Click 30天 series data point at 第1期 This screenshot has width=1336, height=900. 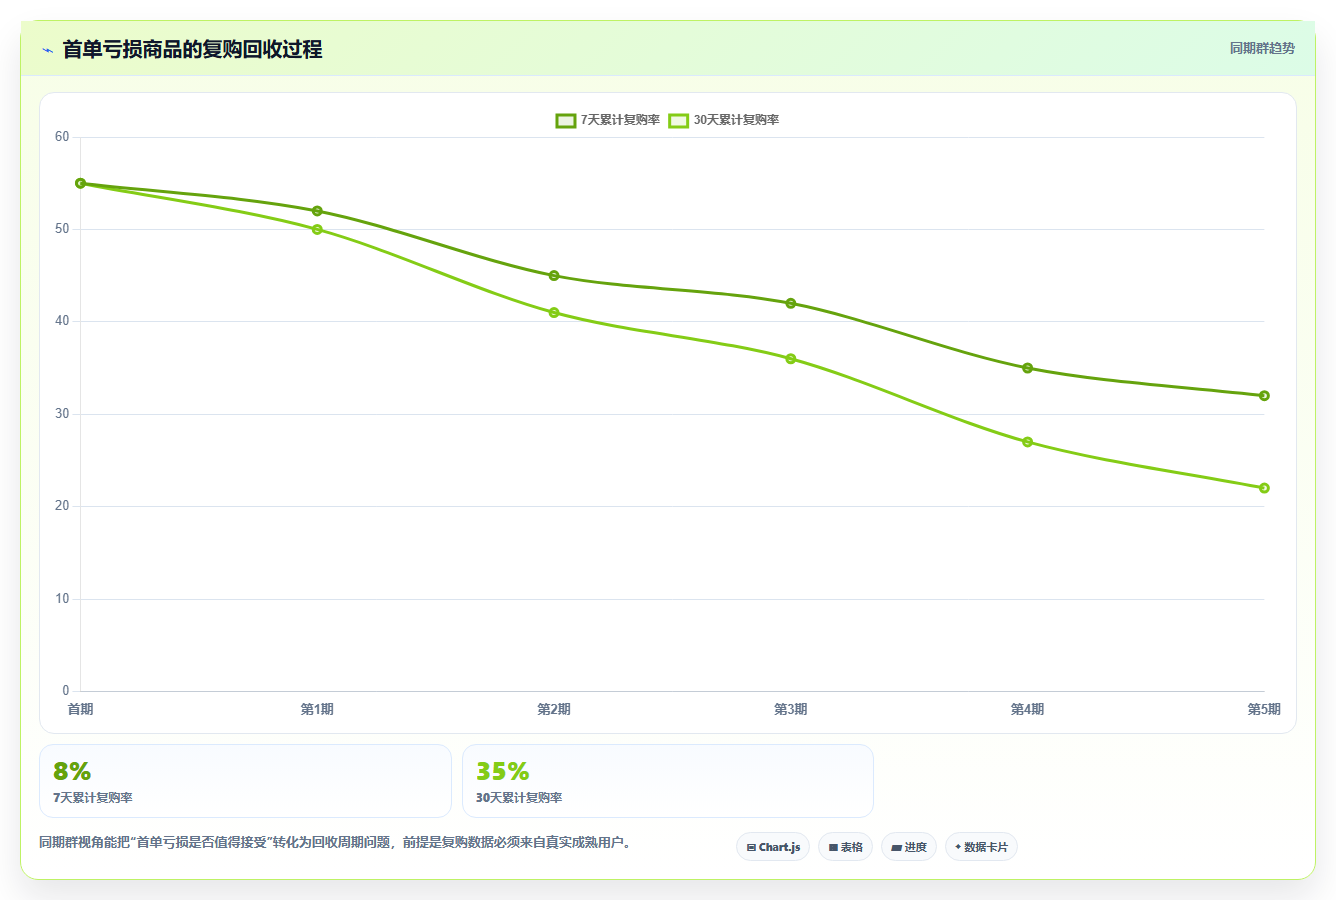(x=317, y=229)
